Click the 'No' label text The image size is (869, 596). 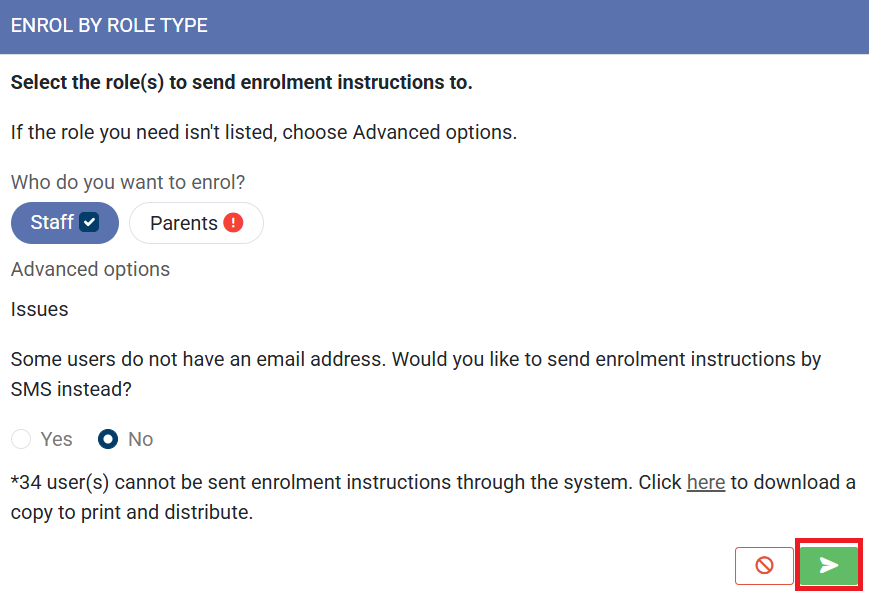(140, 439)
